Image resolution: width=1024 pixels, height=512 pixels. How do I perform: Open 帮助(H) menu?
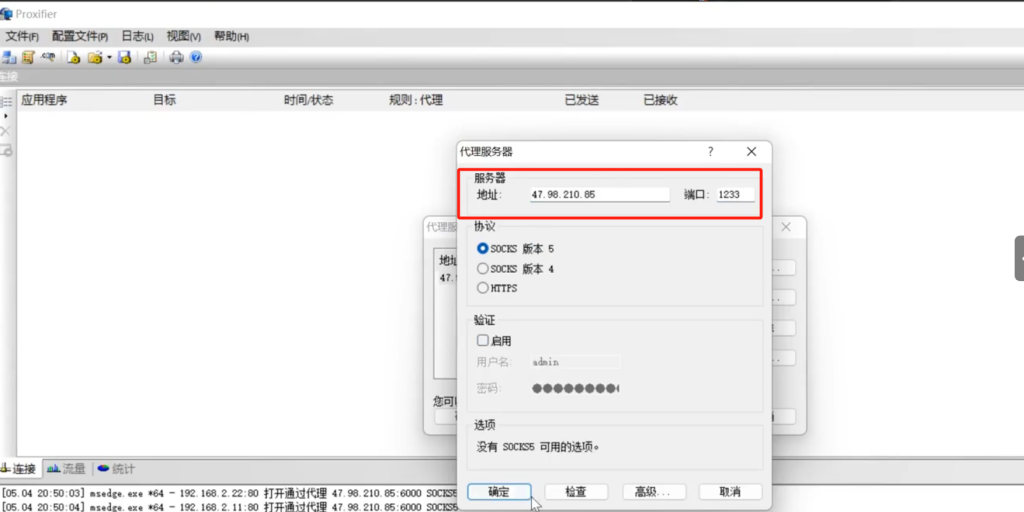(232, 37)
